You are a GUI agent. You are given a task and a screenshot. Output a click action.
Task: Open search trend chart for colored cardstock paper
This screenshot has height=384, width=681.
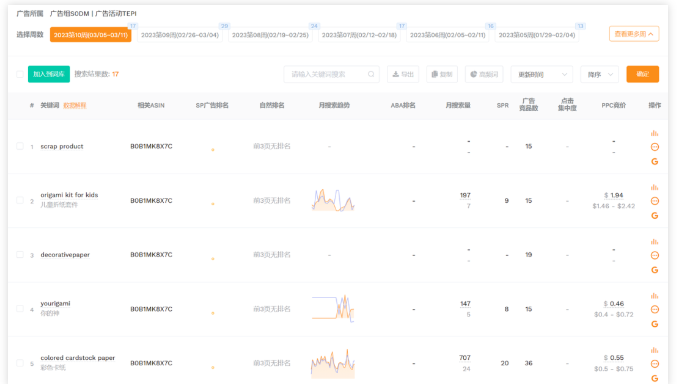[333, 363]
